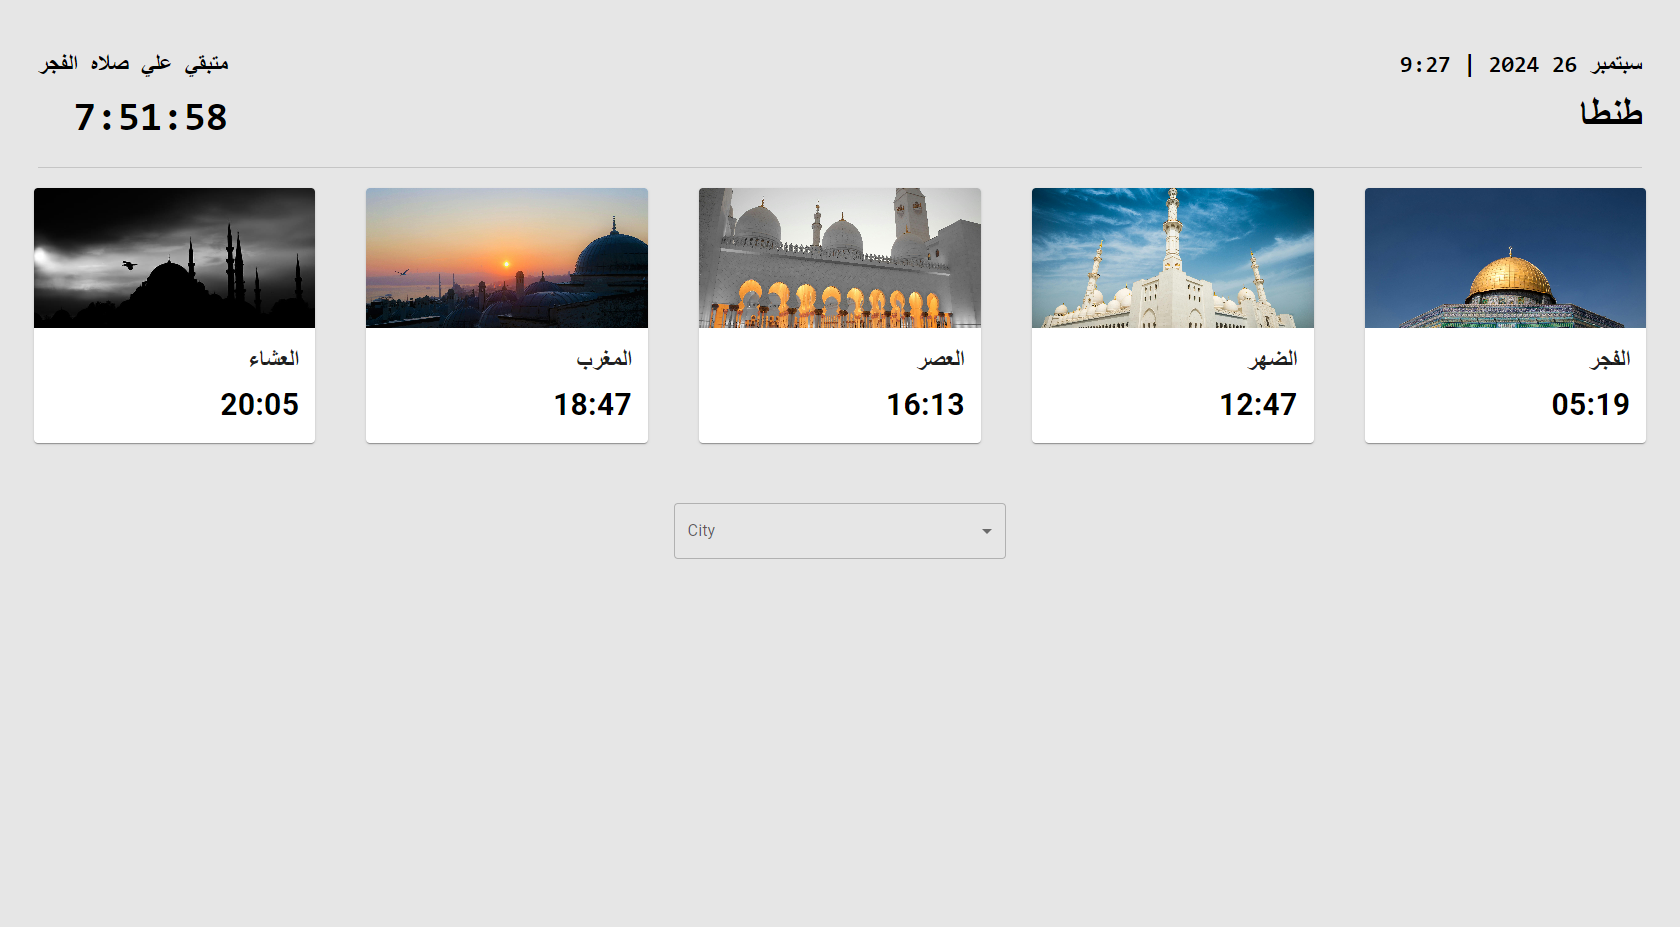
Task: Click the date and time text at top
Action: click(1521, 65)
